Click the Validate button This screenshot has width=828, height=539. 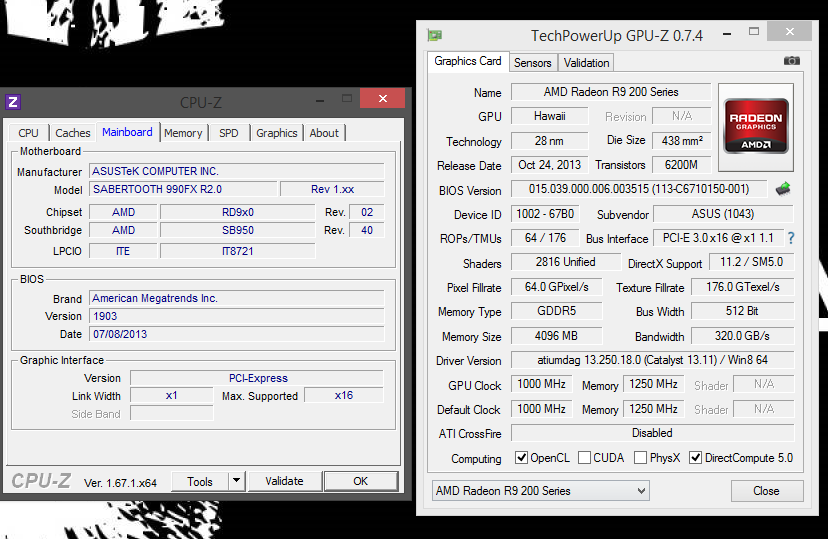(285, 481)
